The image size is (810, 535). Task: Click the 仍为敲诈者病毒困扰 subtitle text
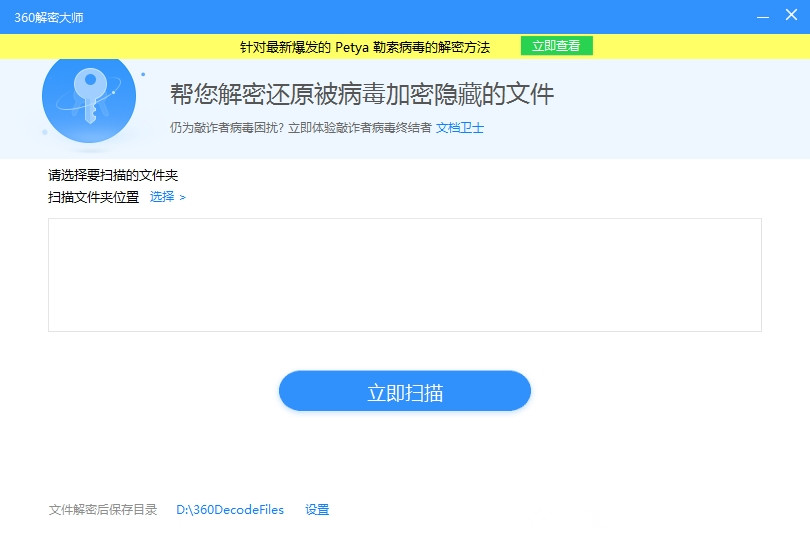(300, 128)
